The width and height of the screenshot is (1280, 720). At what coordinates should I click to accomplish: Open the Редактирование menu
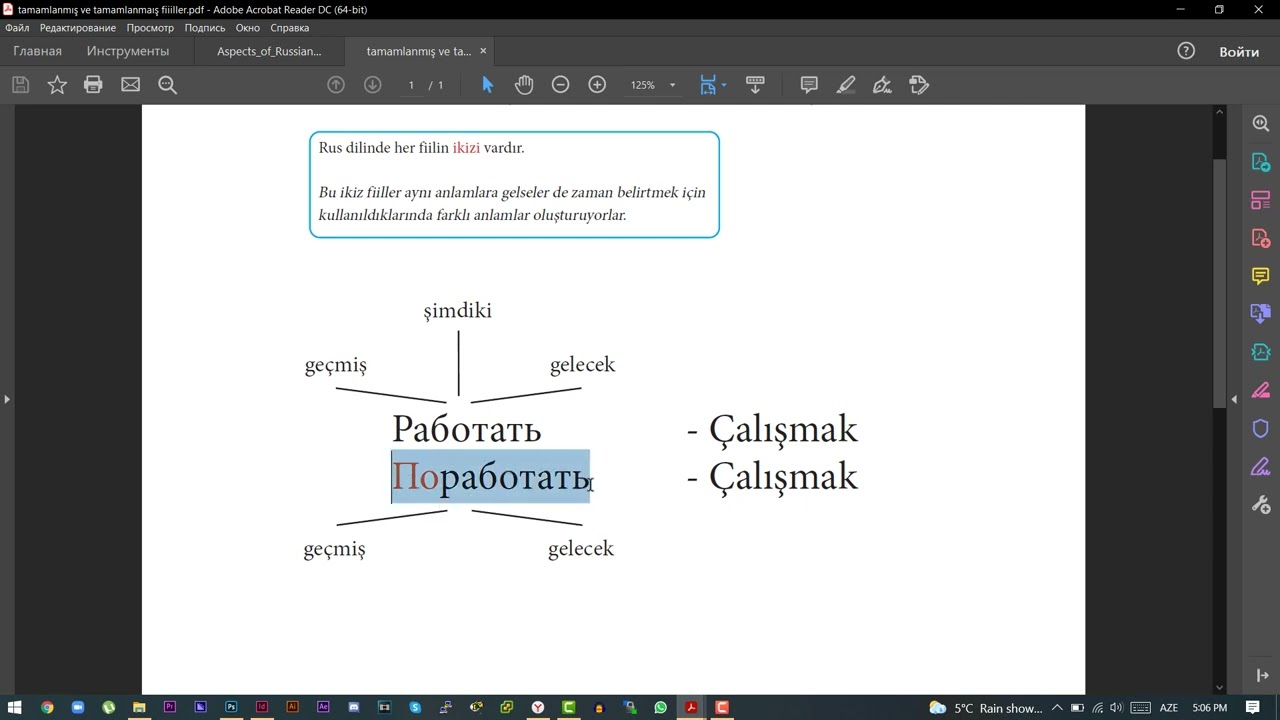(78, 28)
